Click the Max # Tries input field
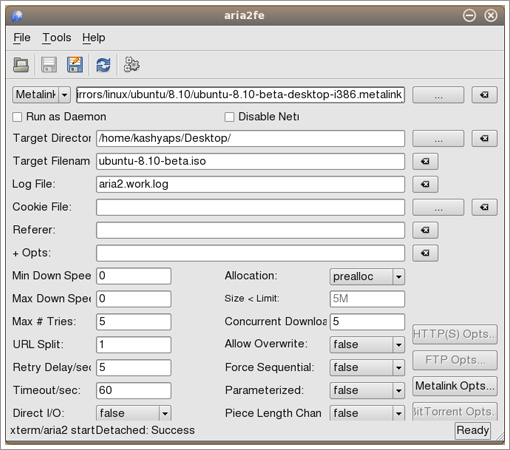Image resolution: width=510 pixels, height=450 pixels. click(134, 322)
